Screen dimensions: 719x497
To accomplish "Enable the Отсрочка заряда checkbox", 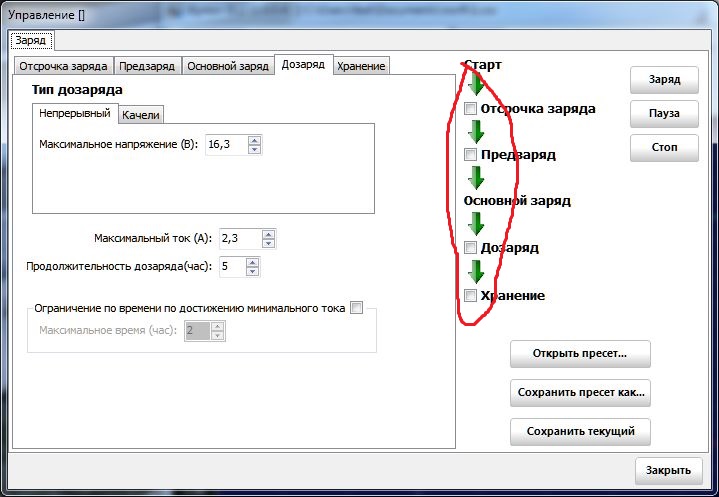I will coord(471,108).
